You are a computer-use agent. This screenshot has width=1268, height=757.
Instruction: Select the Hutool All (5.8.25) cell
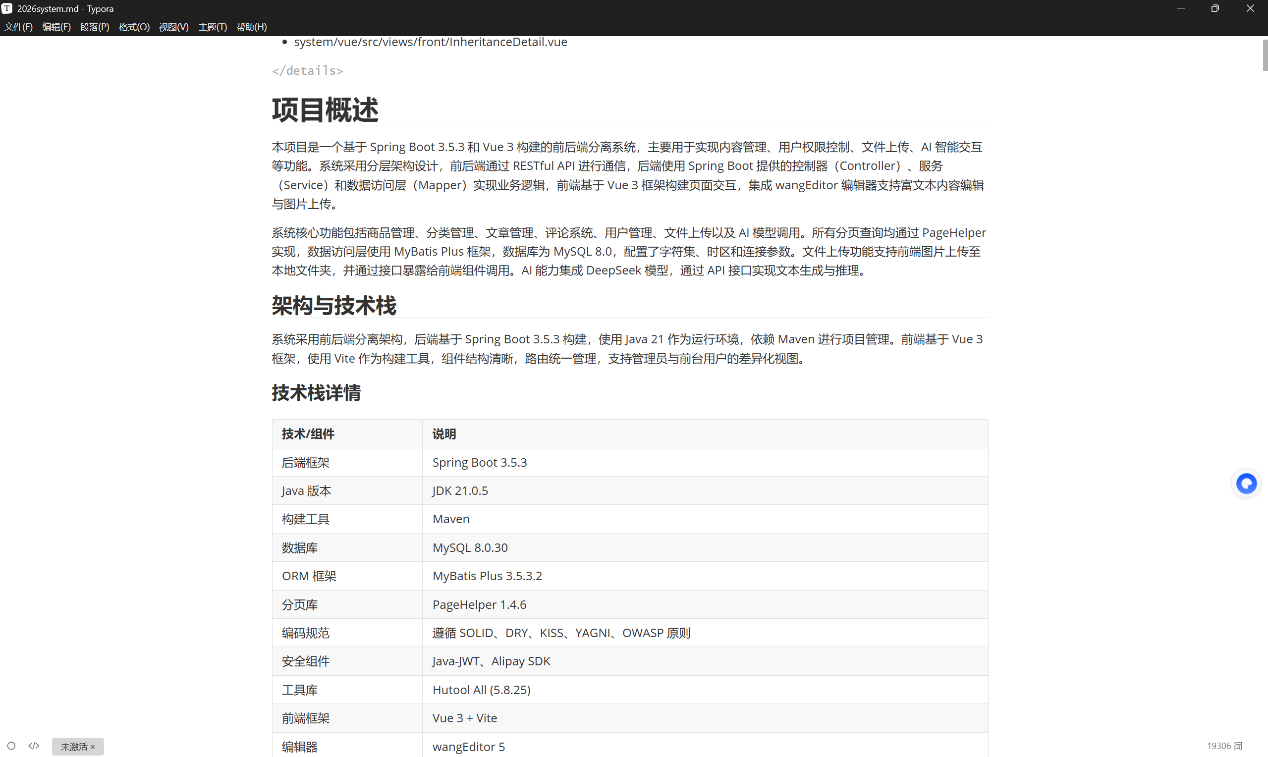(x=705, y=690)
